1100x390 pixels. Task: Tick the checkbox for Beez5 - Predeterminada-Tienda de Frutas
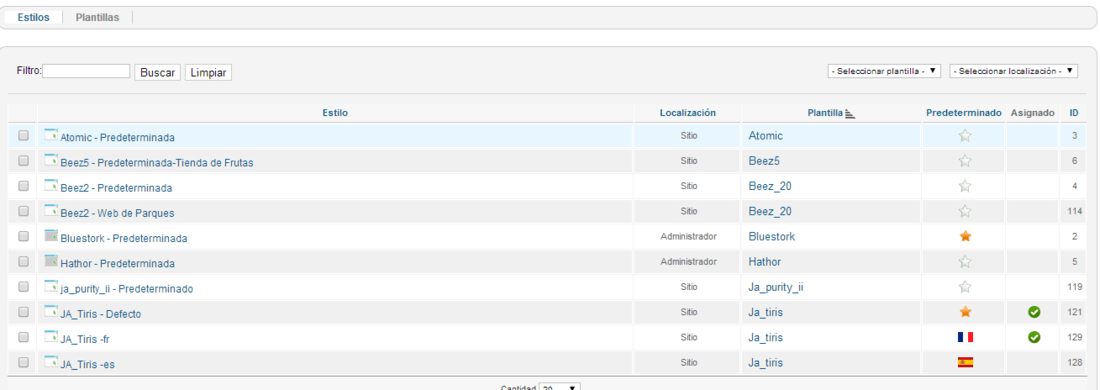pos(23,161)
